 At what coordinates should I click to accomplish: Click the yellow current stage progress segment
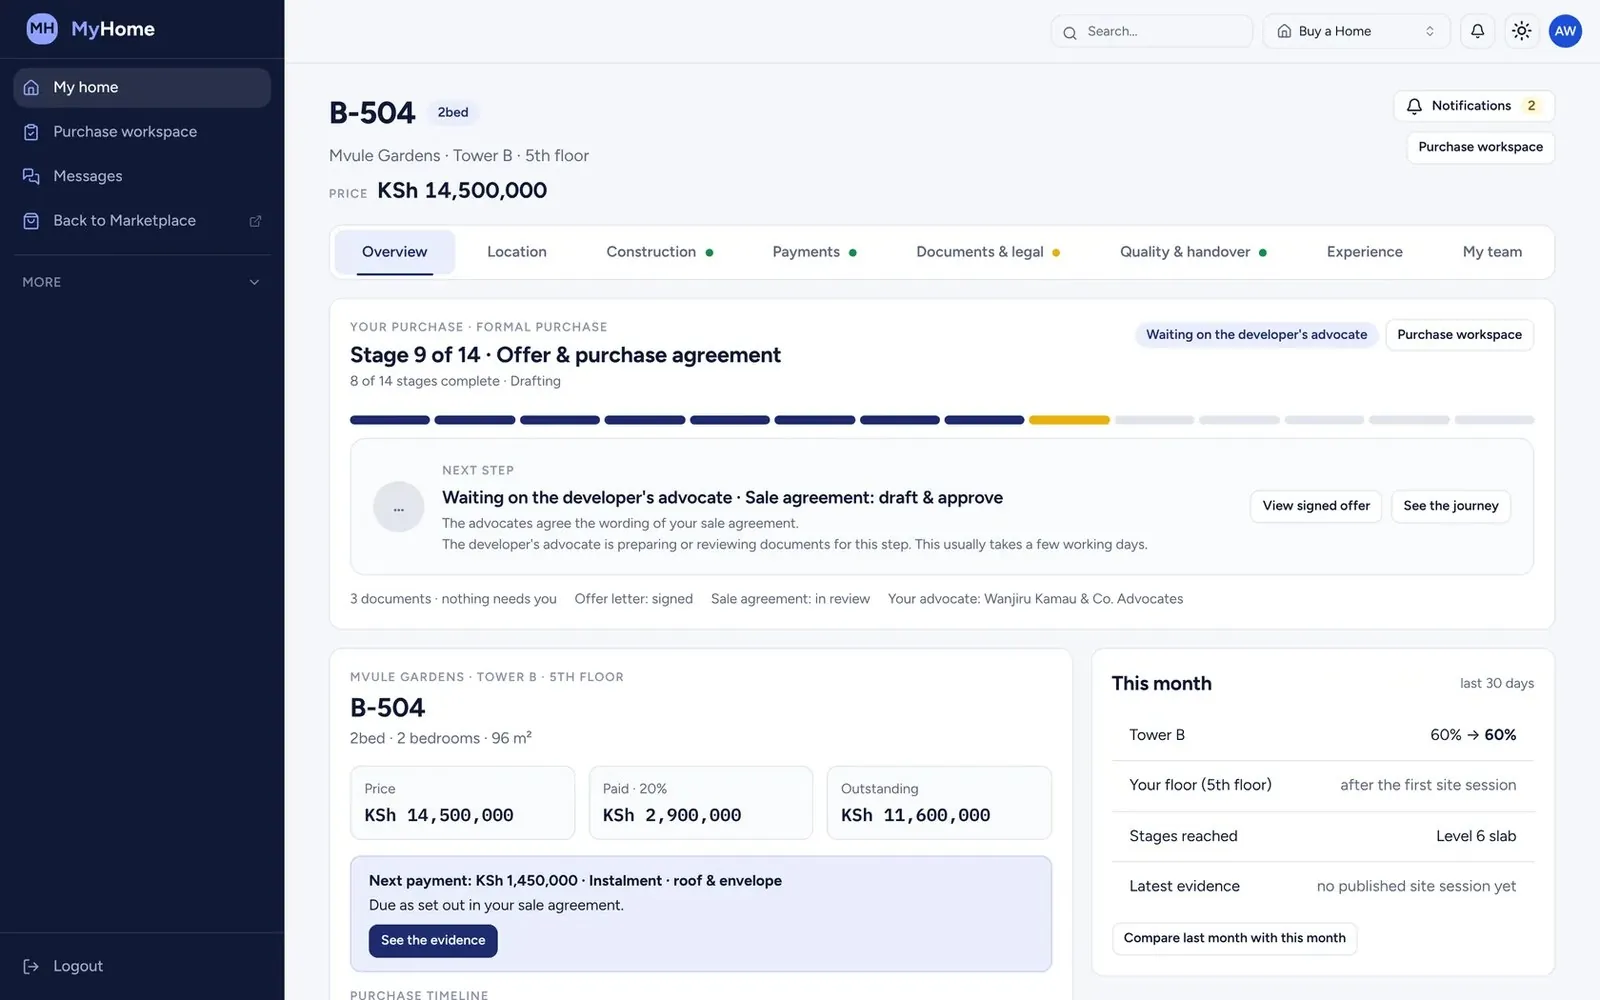coord(1069,420)
